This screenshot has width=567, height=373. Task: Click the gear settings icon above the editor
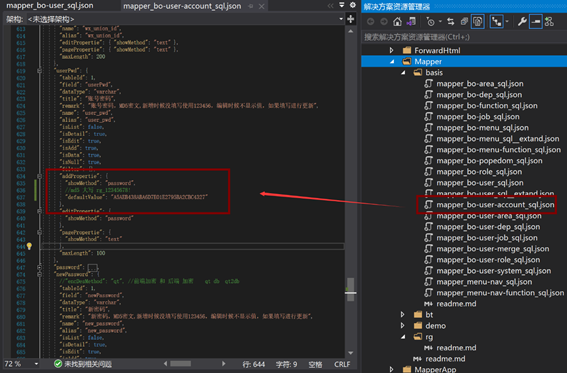(x=353, y=5)
